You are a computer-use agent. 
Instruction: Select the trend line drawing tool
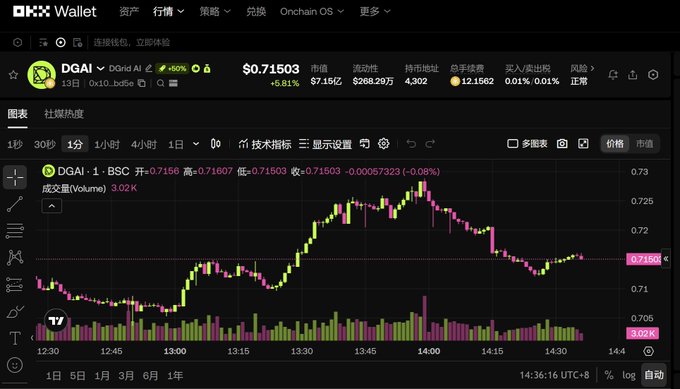pyautogui.click(x=15, y=204)
